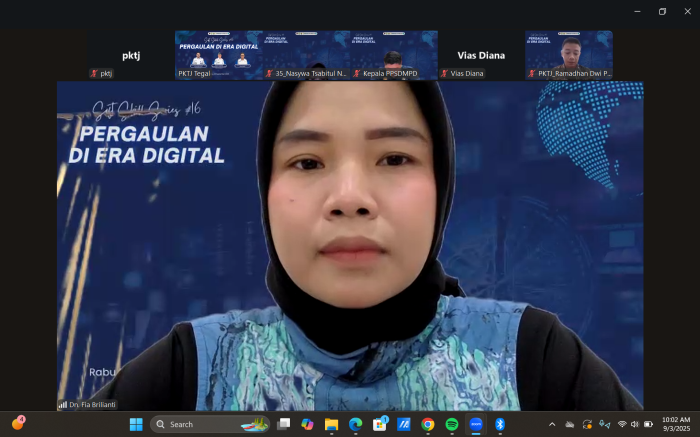This screenshot has height=437, width=700.
Task: Open the Windows Start menu
Action: (136, 424)
